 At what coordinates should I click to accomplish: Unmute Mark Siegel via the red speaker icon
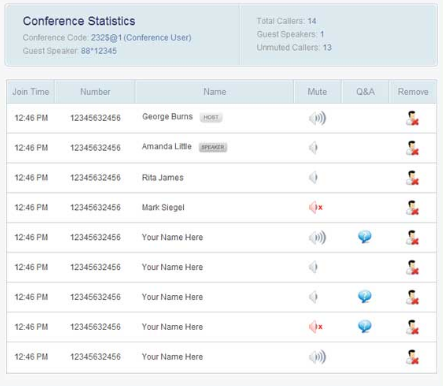[316, 207]
